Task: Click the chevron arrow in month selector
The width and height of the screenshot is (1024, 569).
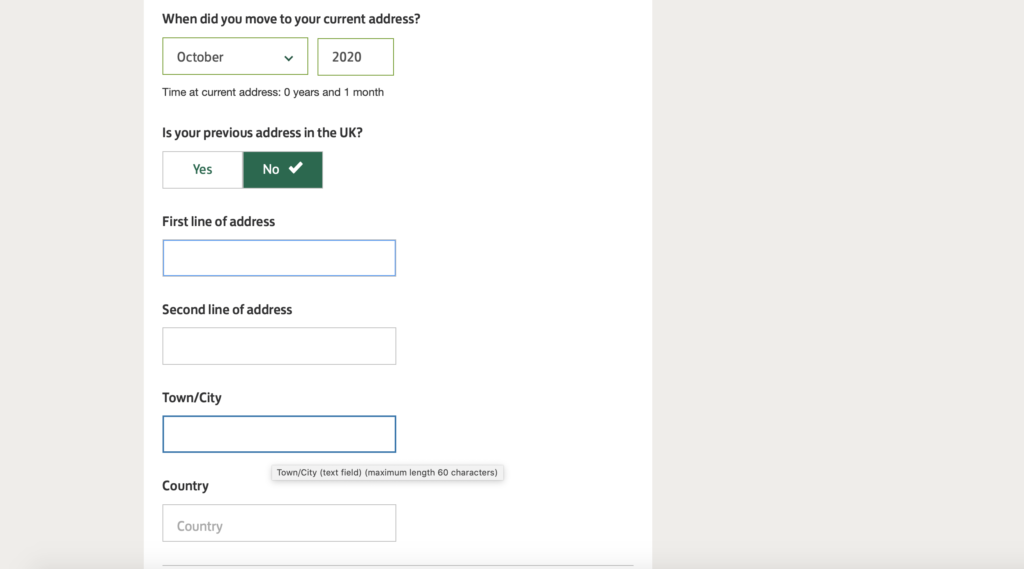Action: (x=288, y=58)
